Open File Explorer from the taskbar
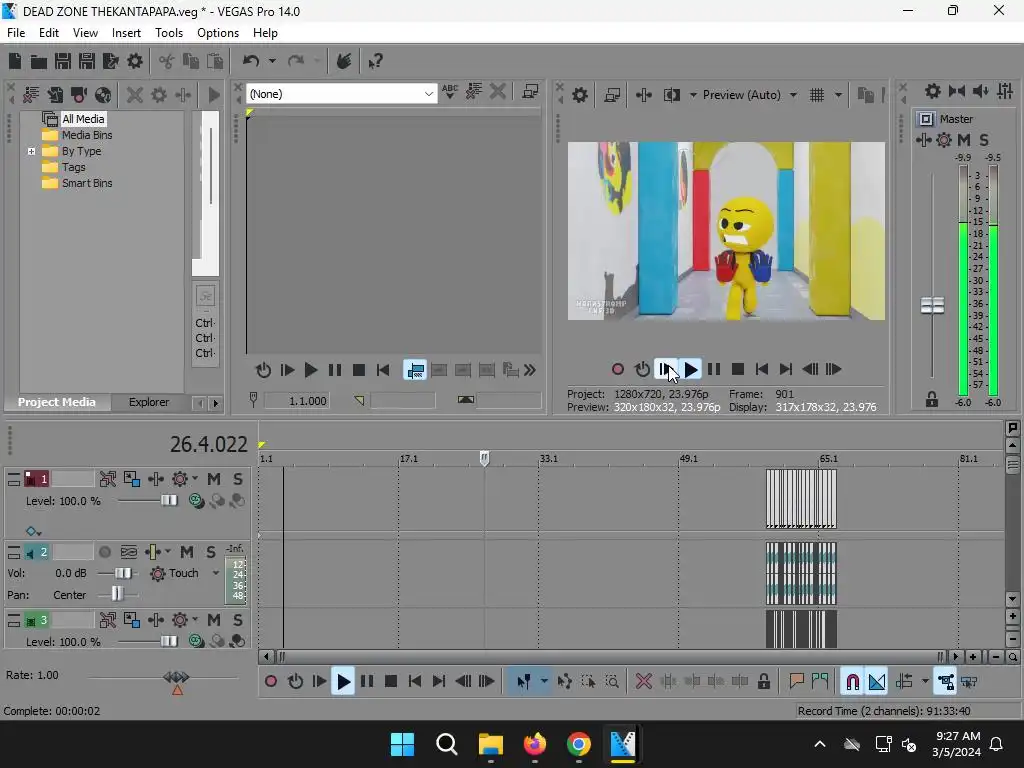 (490, 744)
